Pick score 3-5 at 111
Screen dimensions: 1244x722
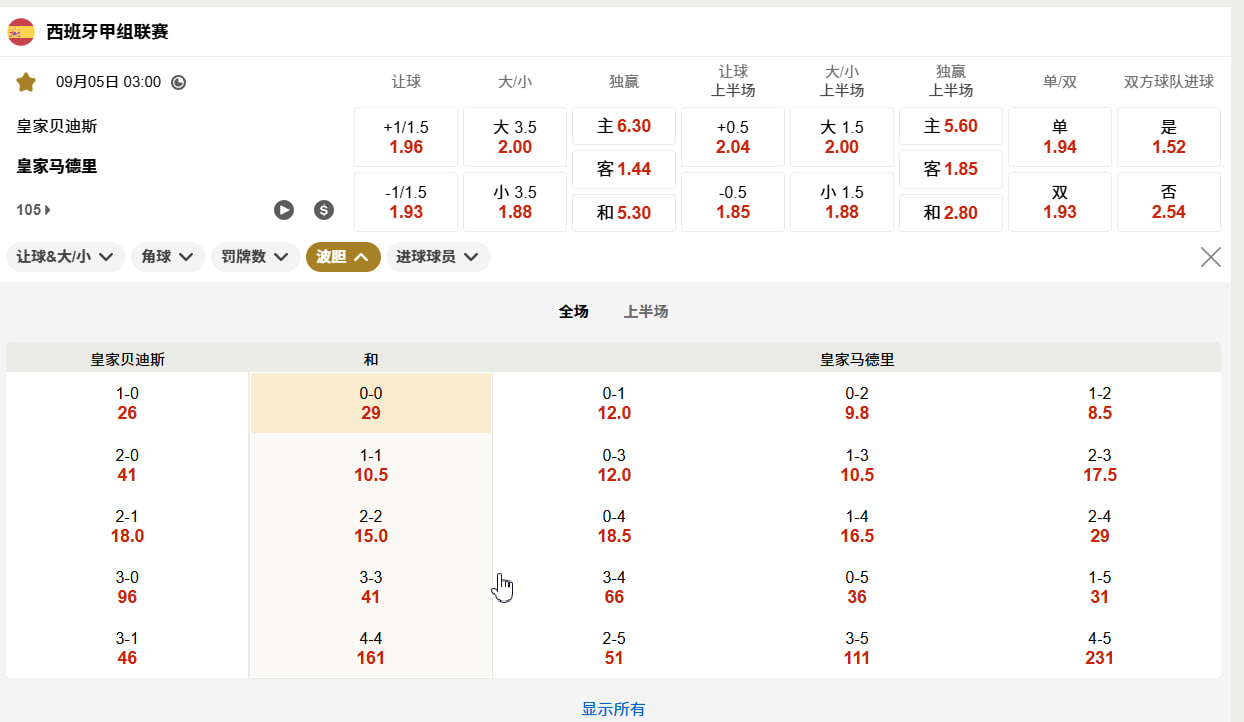point(857,648)
